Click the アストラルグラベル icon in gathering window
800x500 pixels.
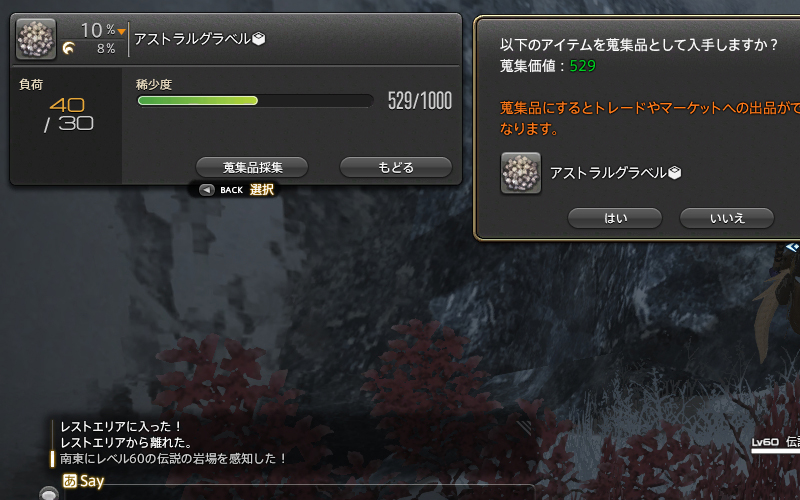(x=36, y=39)
